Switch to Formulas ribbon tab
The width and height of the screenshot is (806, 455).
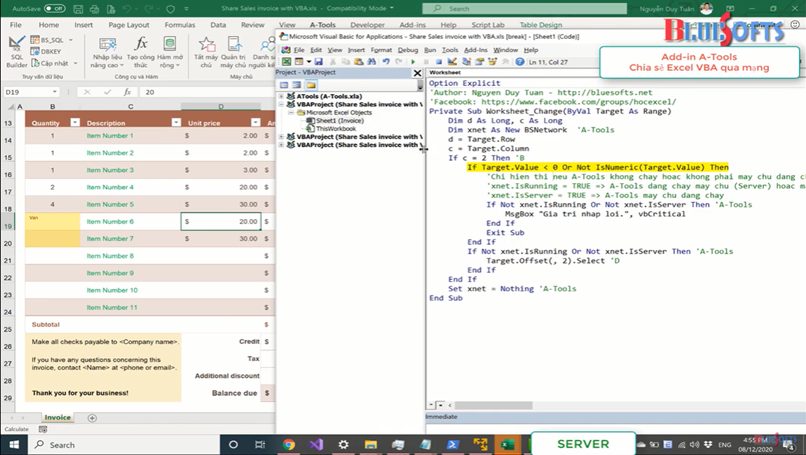pos(179,25)
